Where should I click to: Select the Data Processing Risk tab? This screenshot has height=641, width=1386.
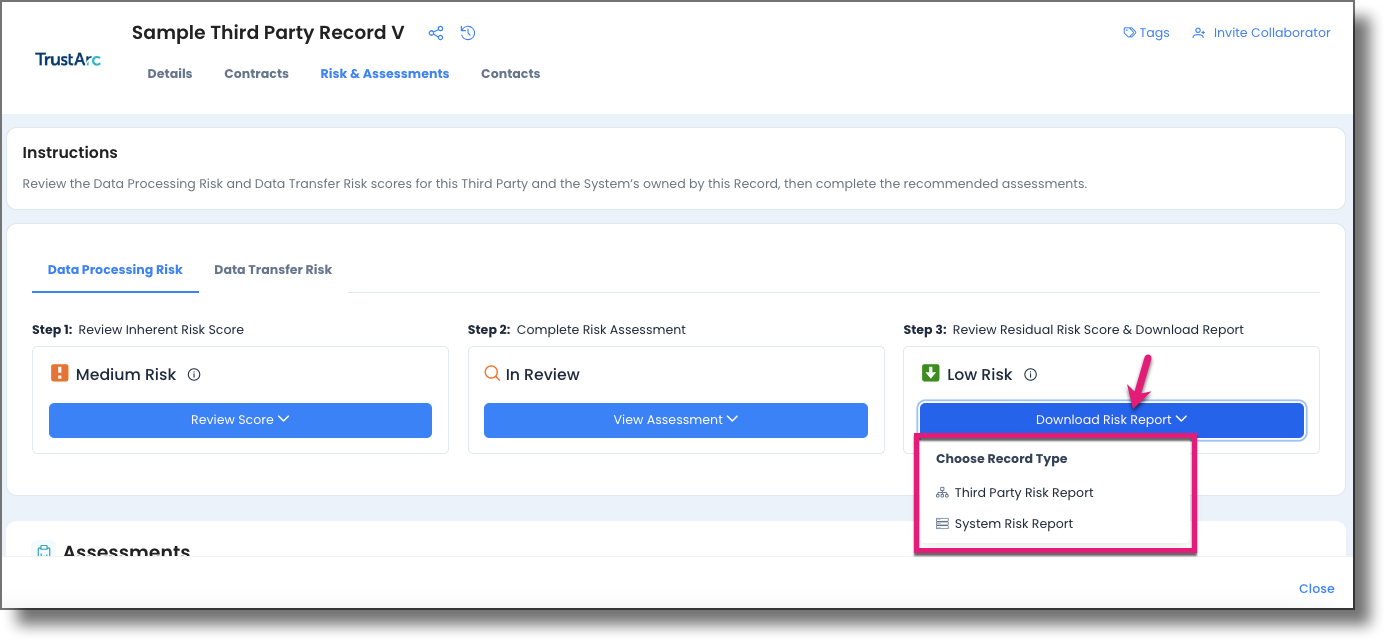pyautogui.click(x=115, y=270)
